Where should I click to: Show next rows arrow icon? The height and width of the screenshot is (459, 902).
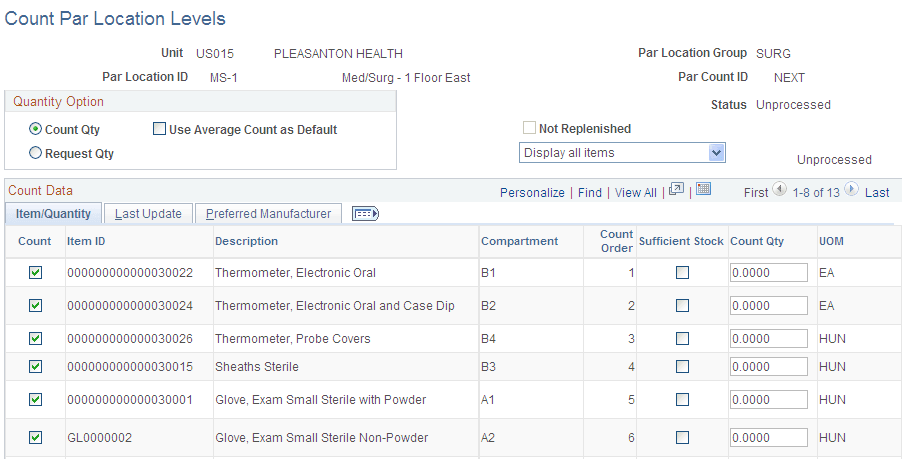pyautogui.click(x=851, y=189)
